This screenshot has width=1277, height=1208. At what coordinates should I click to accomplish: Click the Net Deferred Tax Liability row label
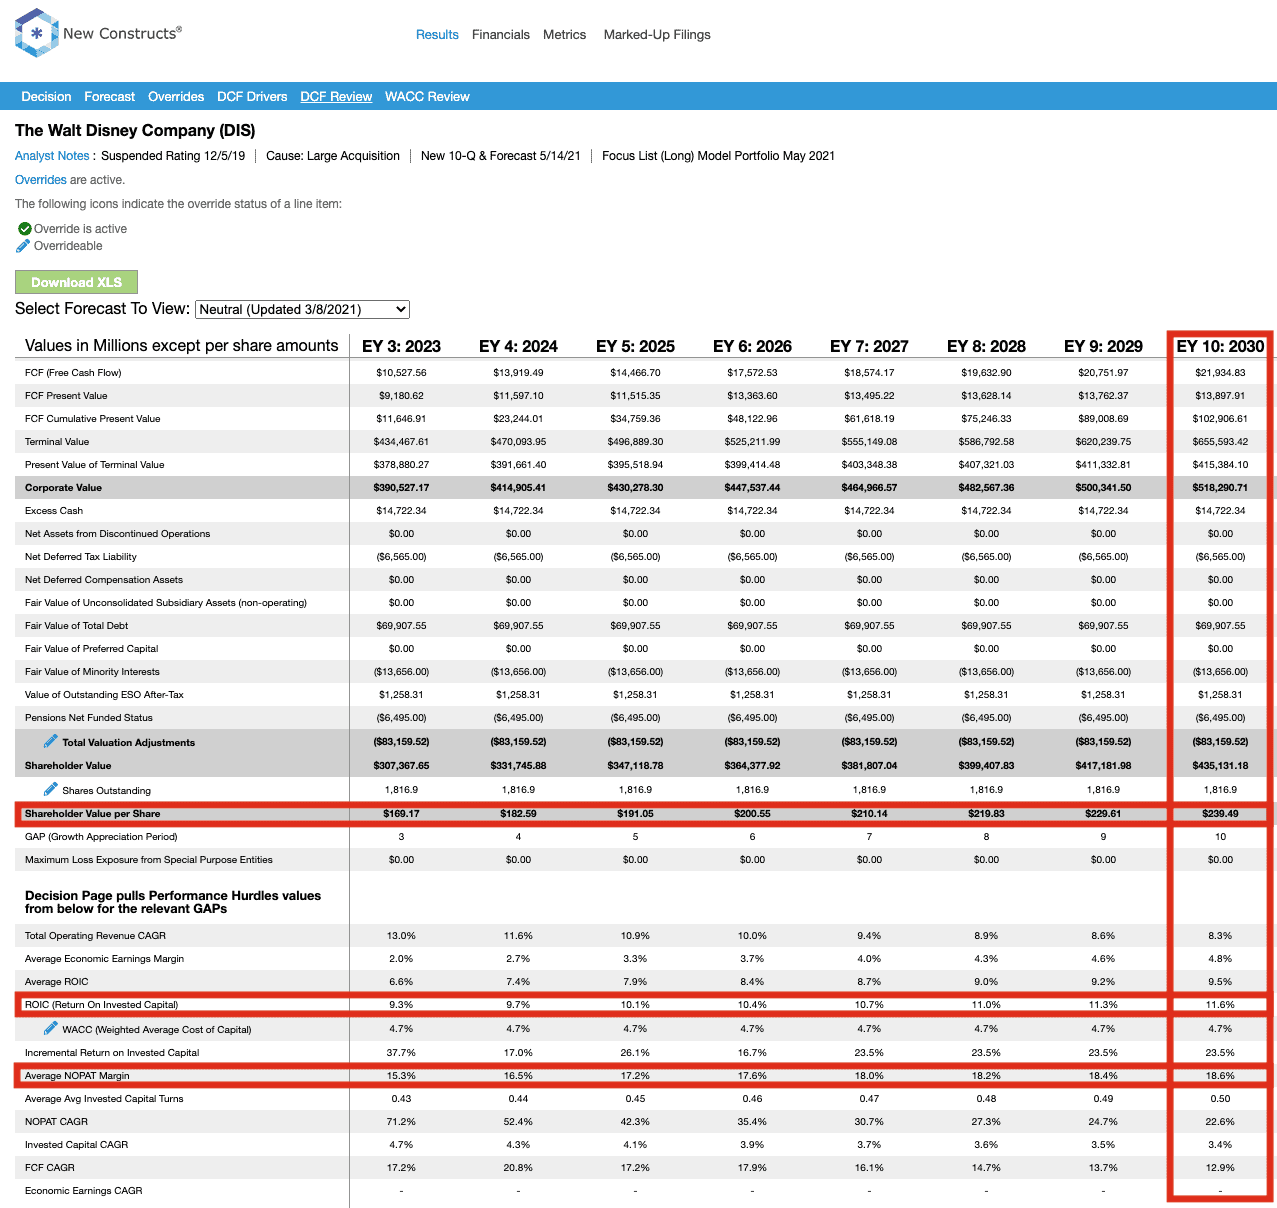pyautogui.click(x=81, y=557)
